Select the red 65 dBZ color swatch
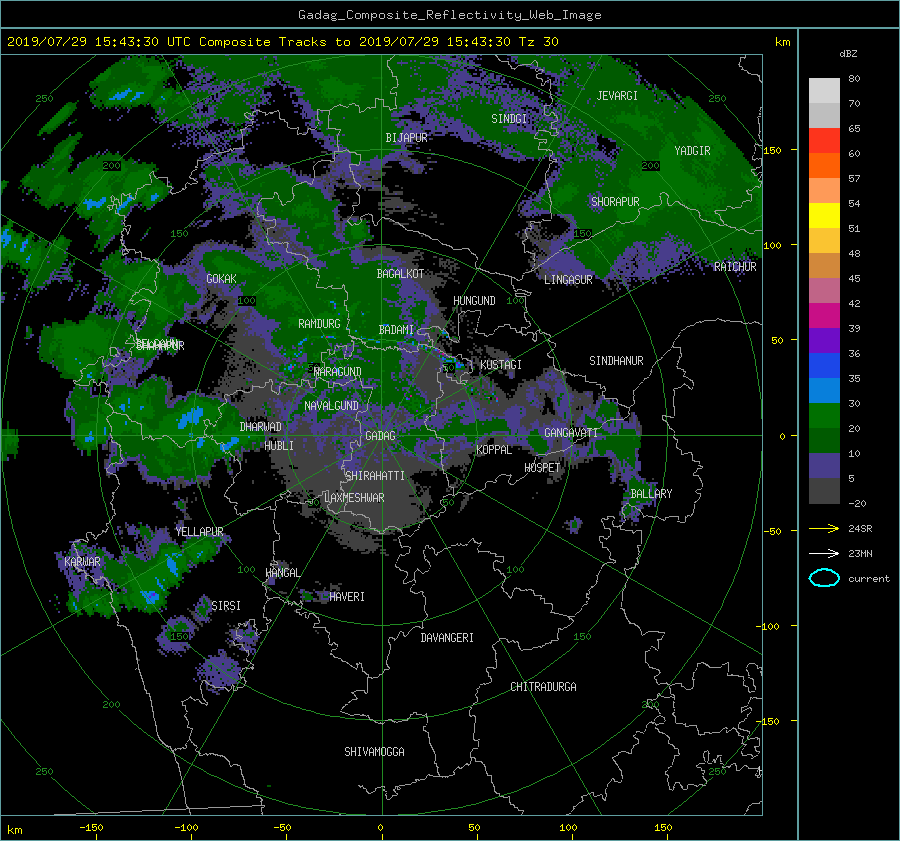 pyautogui.click(x=824, y=140)
